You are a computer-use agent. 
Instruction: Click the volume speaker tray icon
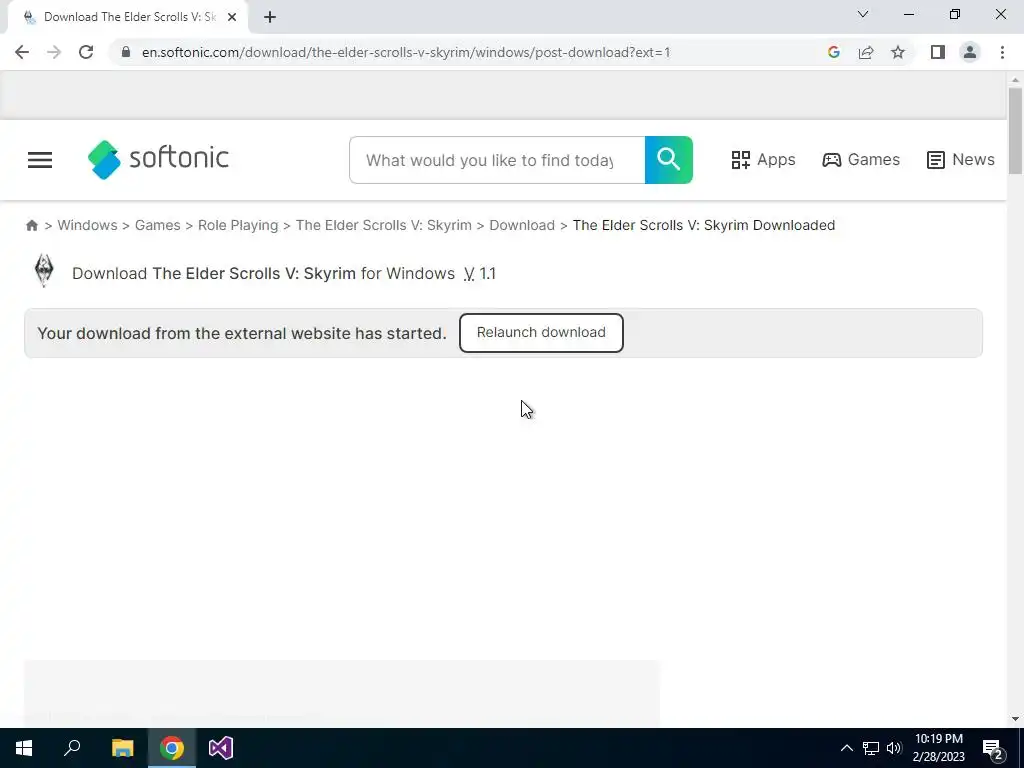894,748
